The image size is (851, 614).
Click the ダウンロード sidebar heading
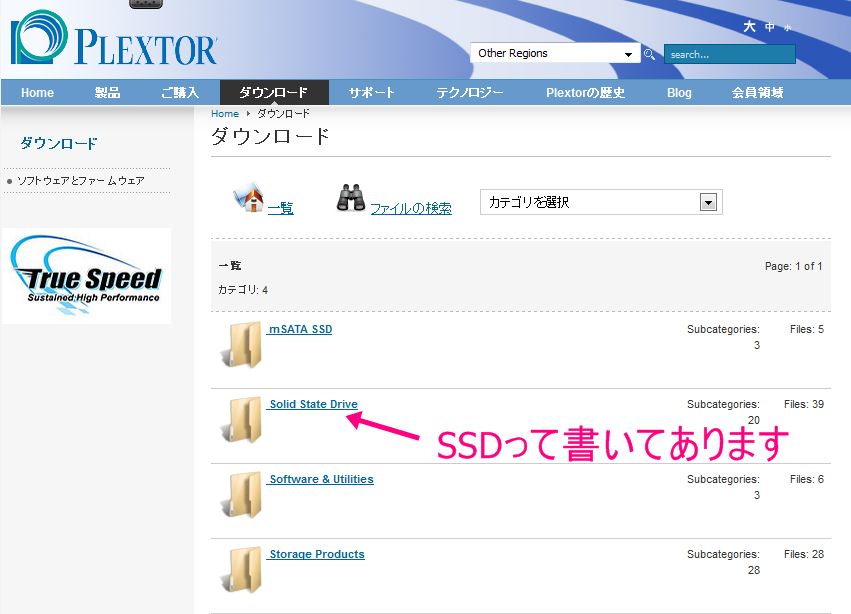tap(59, 143)
